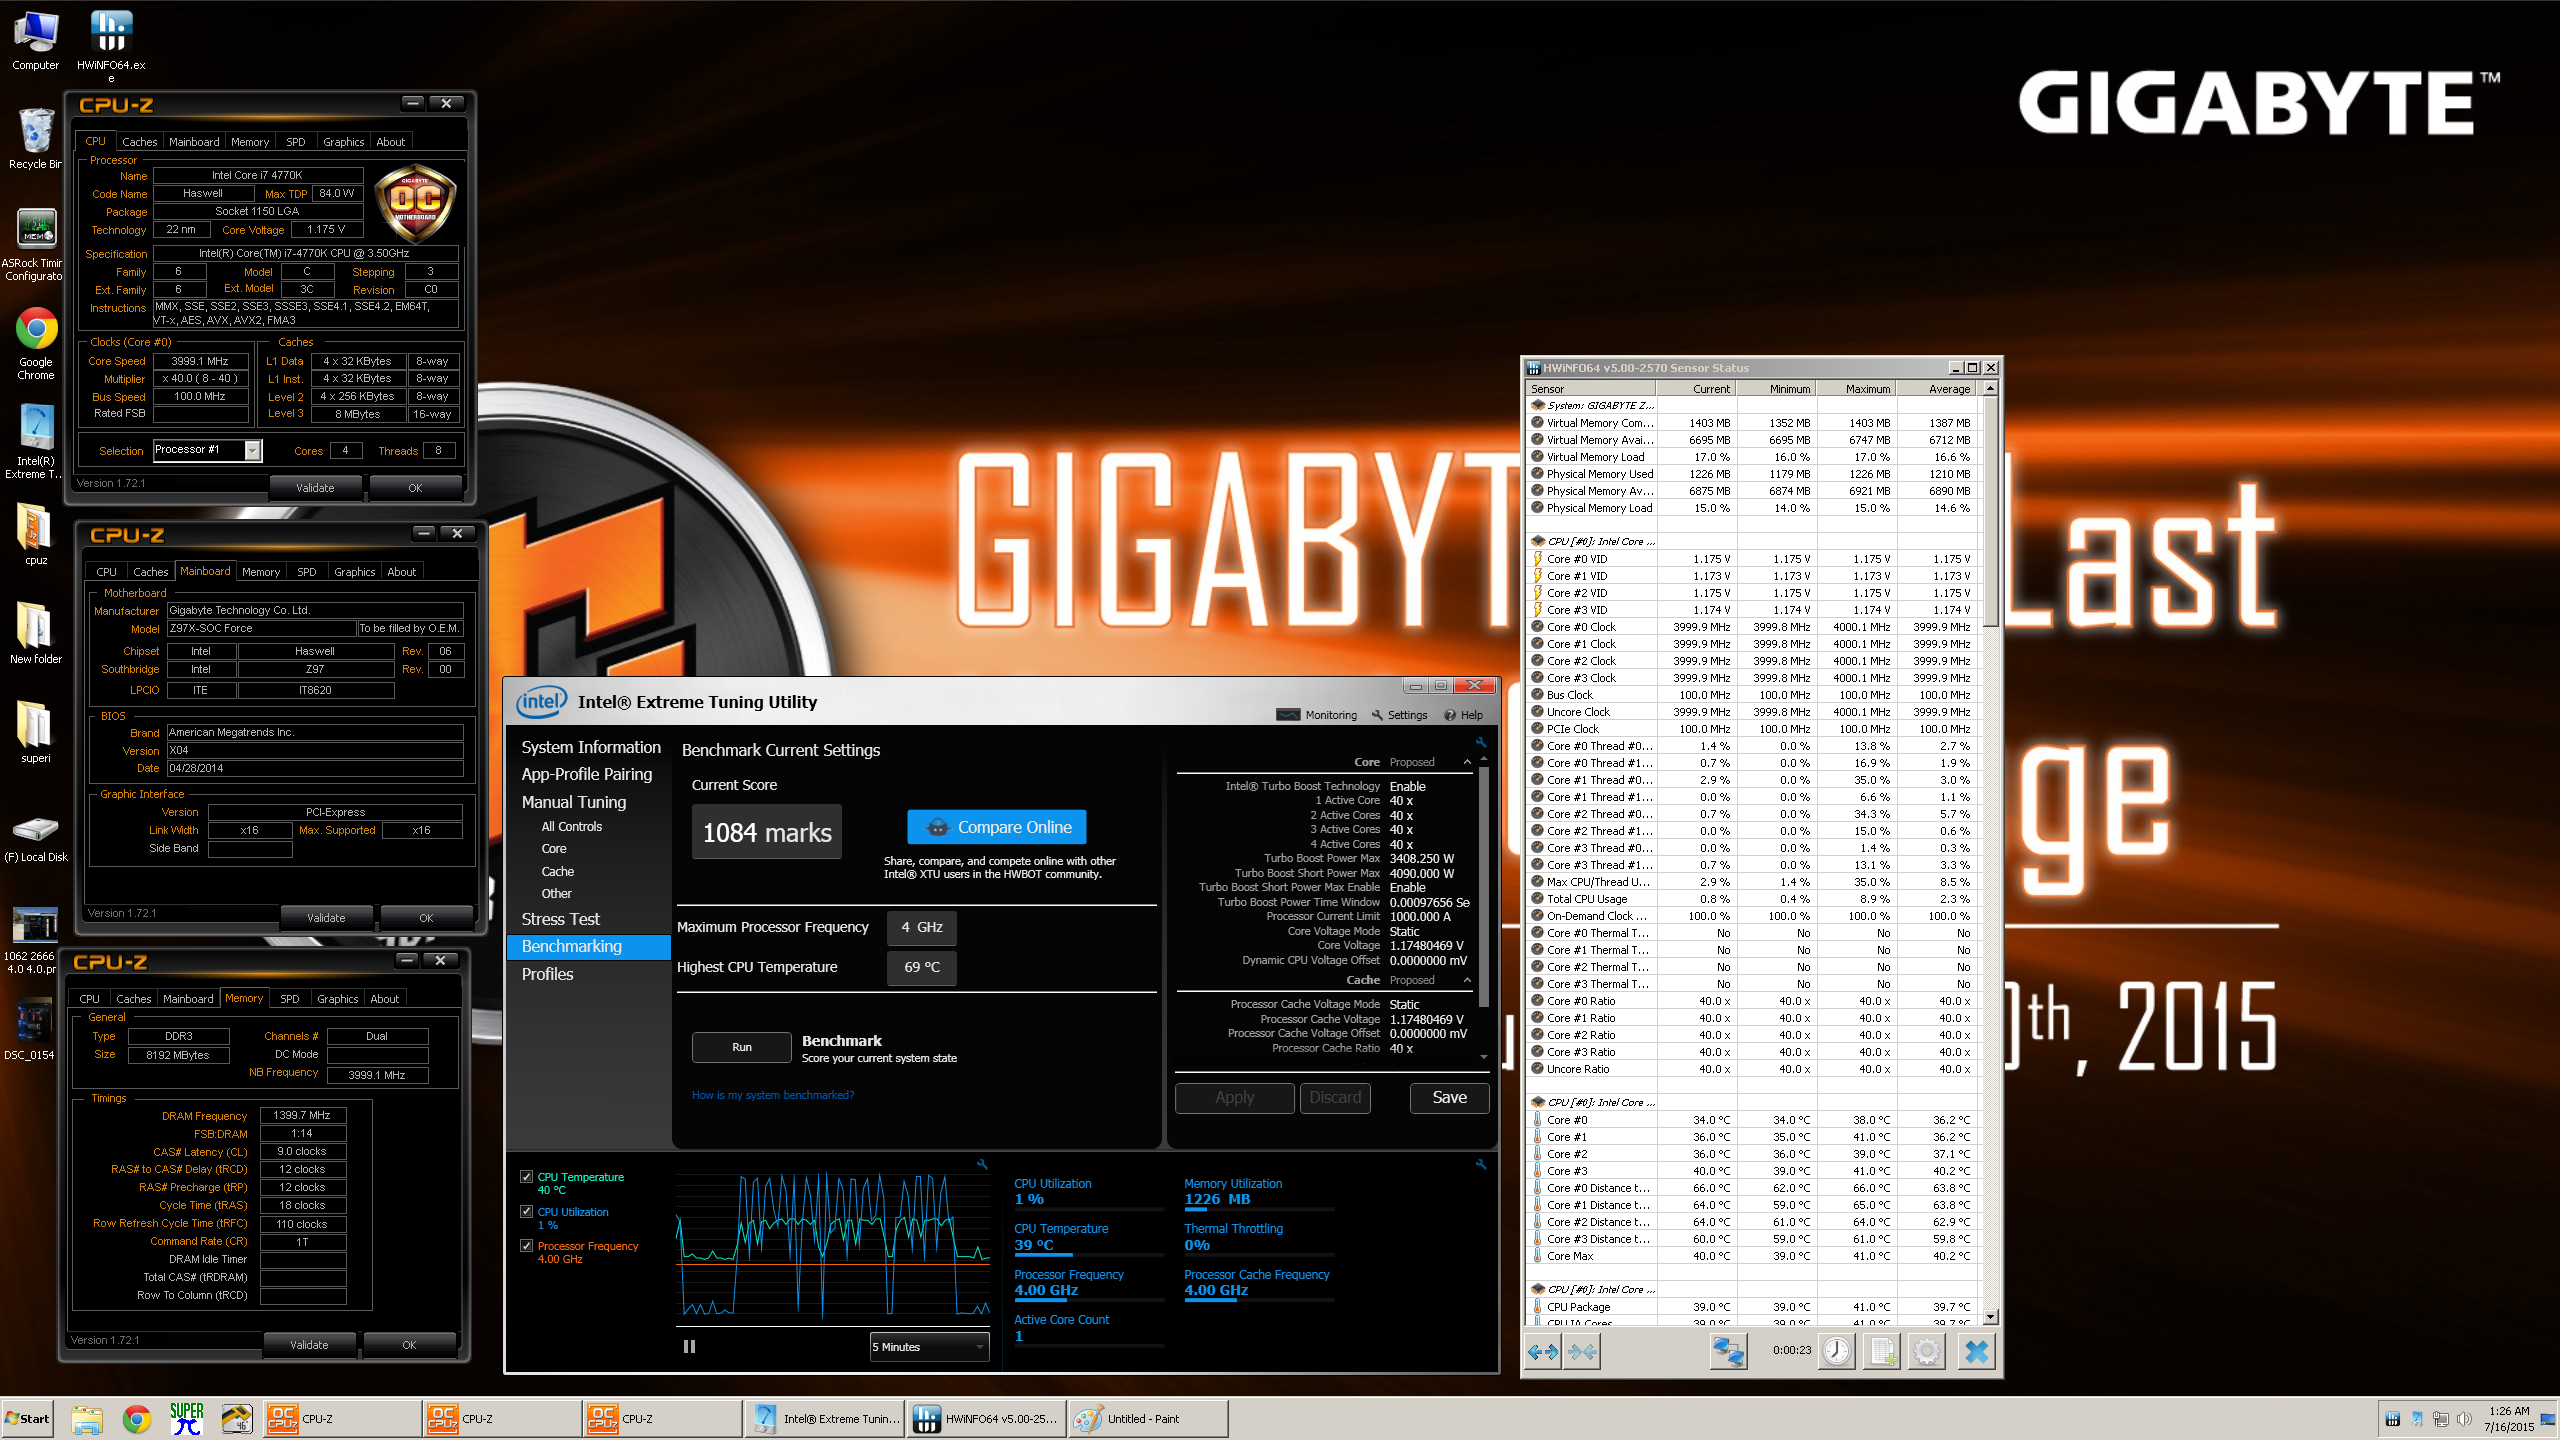This screenshot has width=2560, height=1440.
Task: Open App-Profile Pairing in XTU sidebar
Action: (587, 774)
